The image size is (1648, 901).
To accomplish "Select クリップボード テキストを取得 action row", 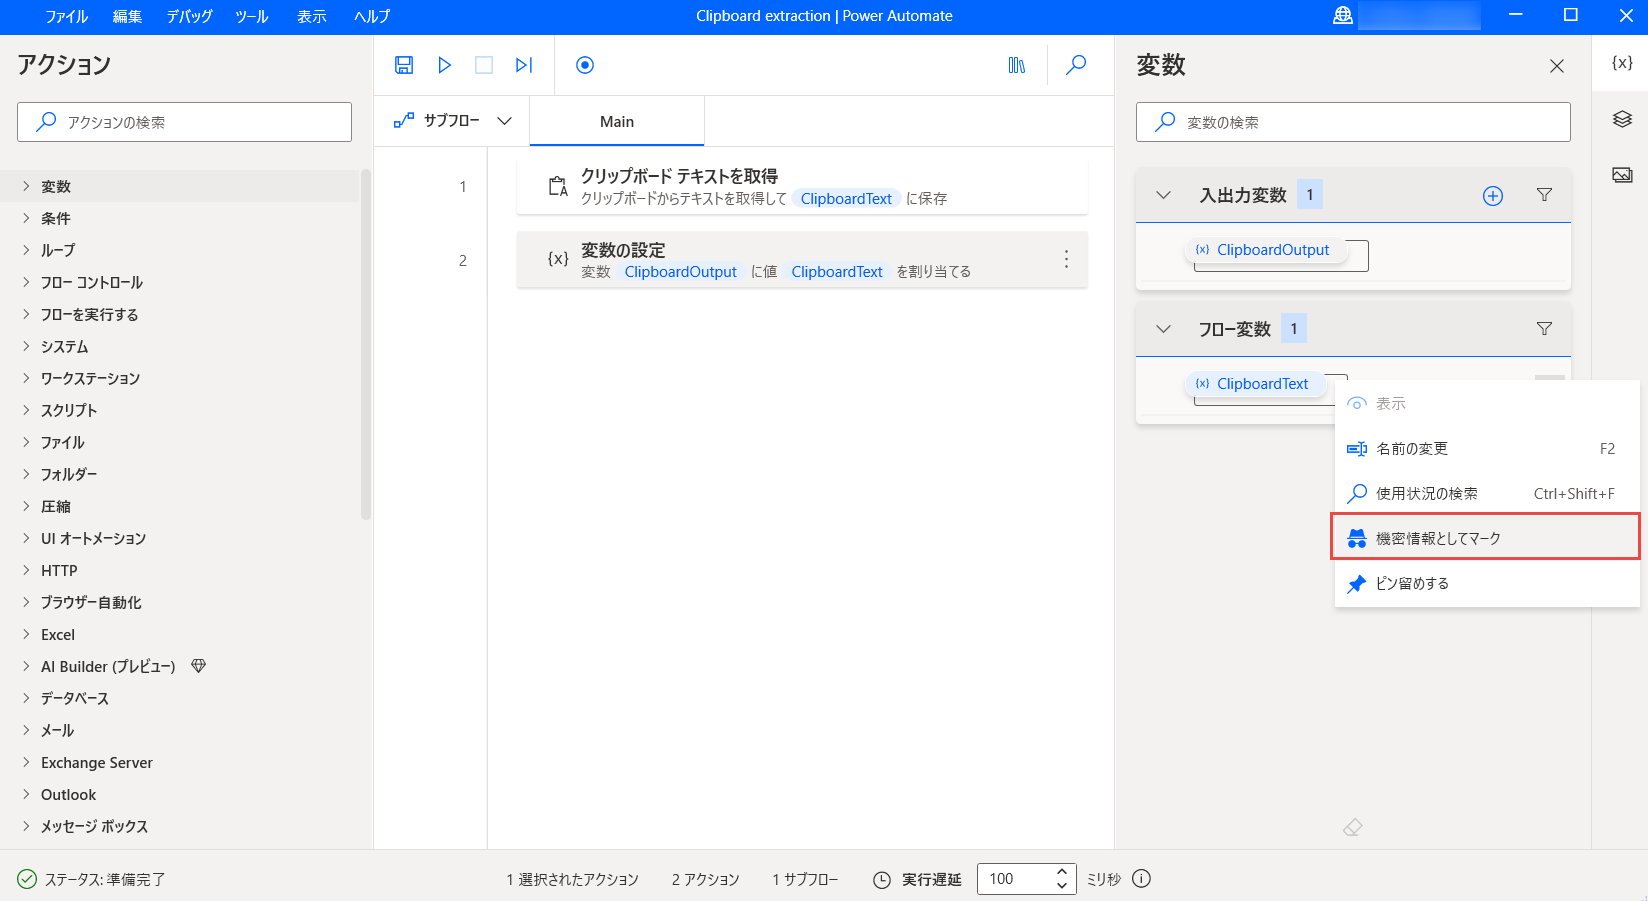I will (x=802, y=186).
